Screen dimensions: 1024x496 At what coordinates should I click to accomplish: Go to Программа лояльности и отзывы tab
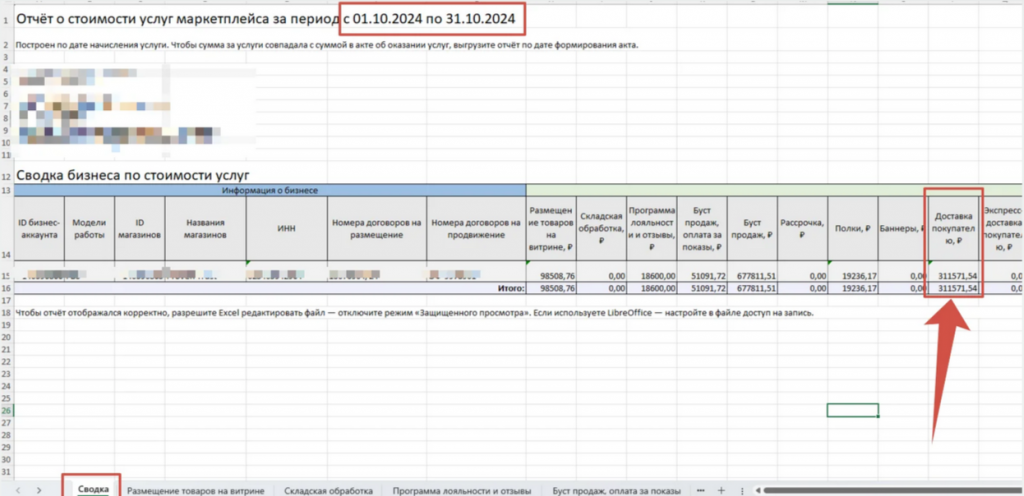coord(461,490)
